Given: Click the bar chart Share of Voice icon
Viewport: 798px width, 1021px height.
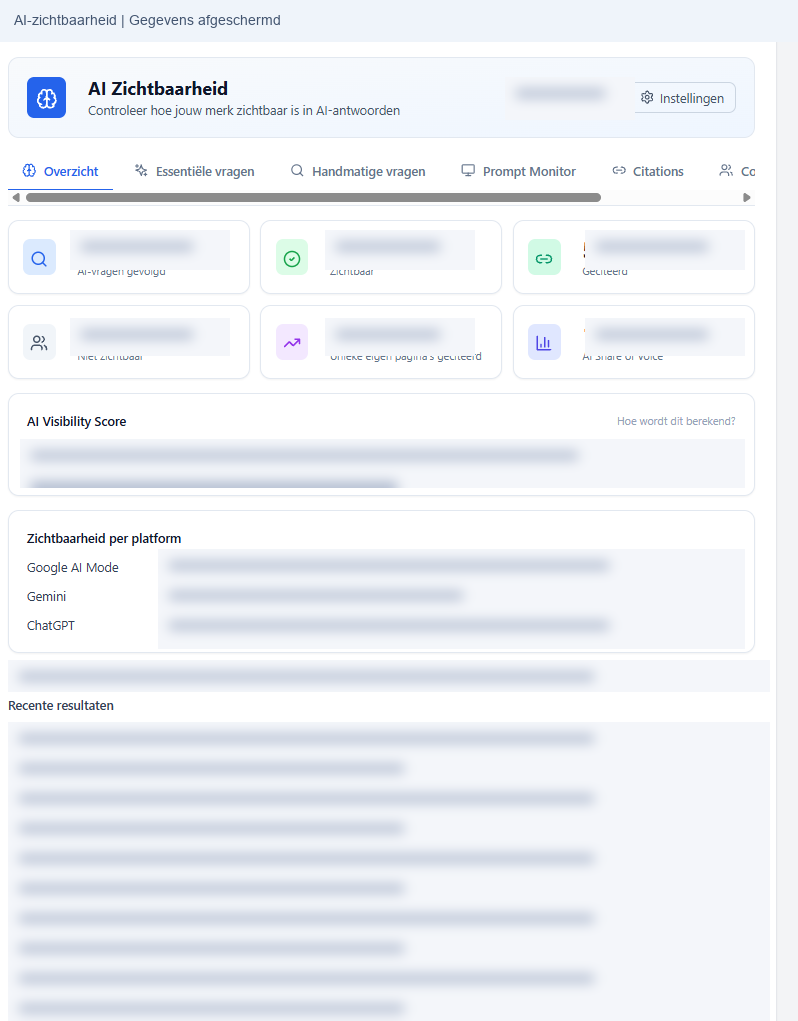Looking at the screenshot, I should (544, 343).
